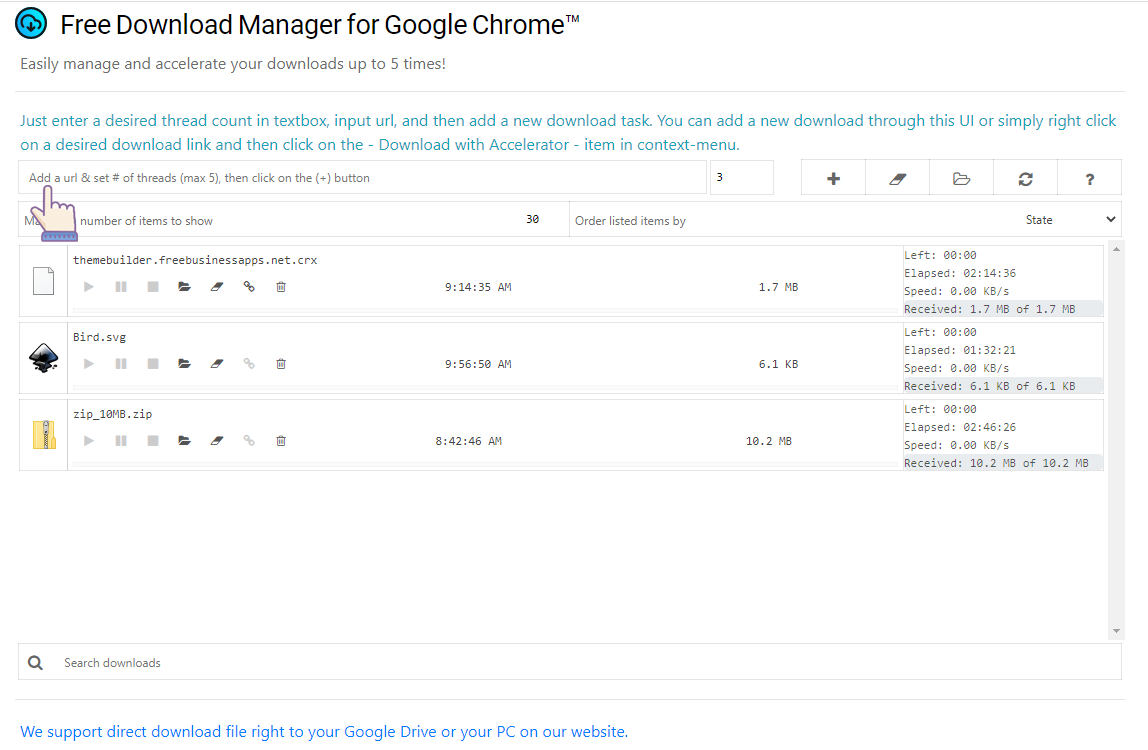Click the link icon for Bird.svg

[249, 364]
